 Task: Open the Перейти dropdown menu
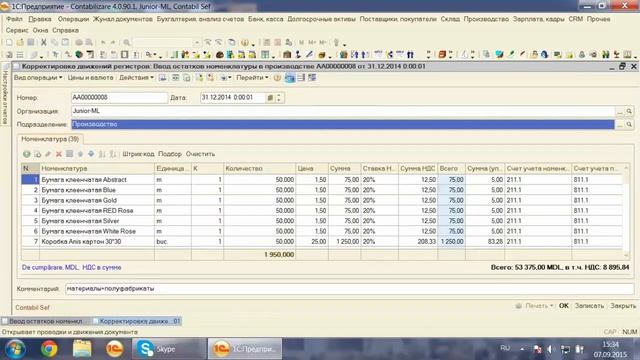click(252, 78)
